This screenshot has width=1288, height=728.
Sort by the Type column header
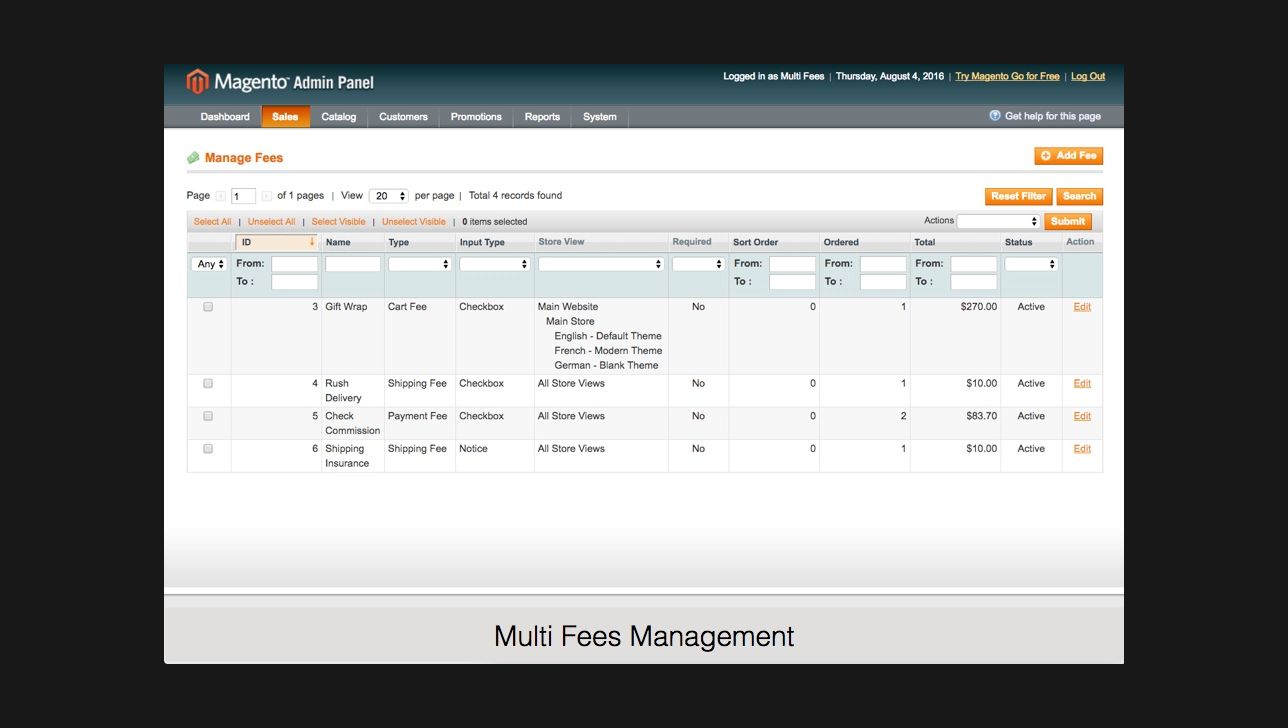pos(399,242)
